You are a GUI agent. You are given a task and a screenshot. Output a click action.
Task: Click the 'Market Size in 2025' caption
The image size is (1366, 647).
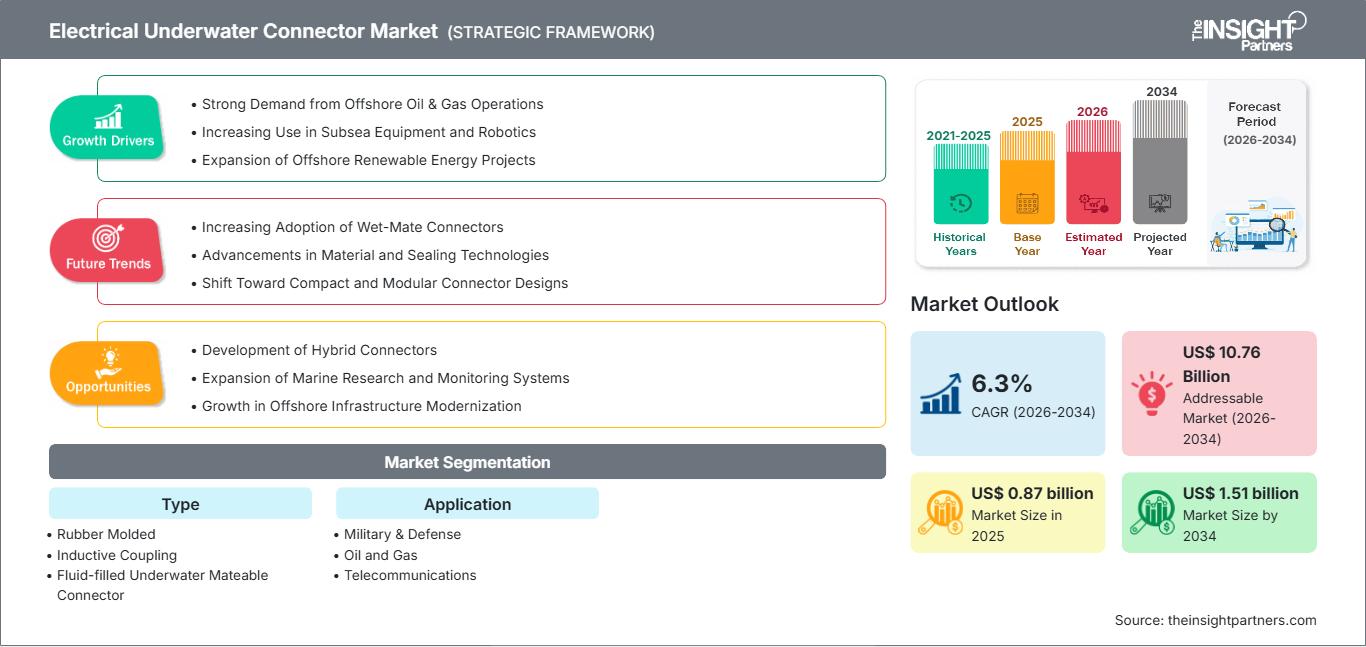click(x=1017, y=526)
